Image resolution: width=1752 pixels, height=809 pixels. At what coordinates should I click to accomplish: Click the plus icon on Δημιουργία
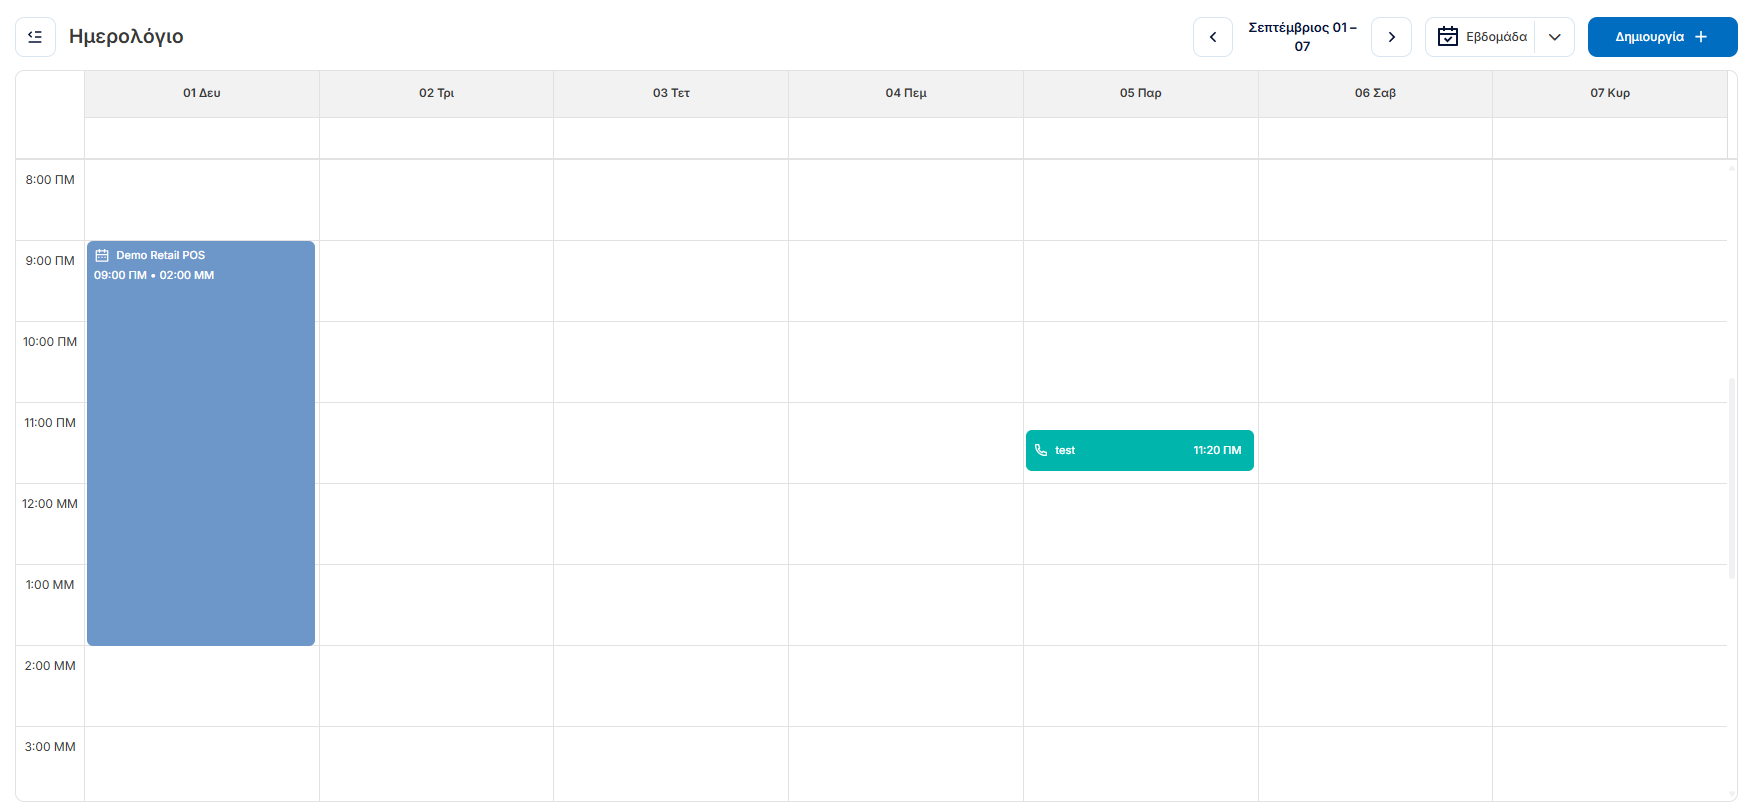point(1701,37)
